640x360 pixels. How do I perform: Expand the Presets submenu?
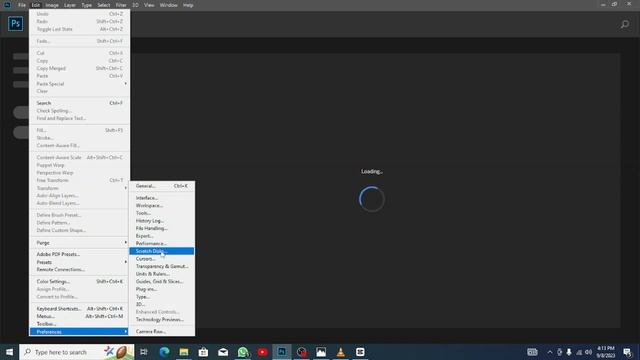click(x=79, y=262)
